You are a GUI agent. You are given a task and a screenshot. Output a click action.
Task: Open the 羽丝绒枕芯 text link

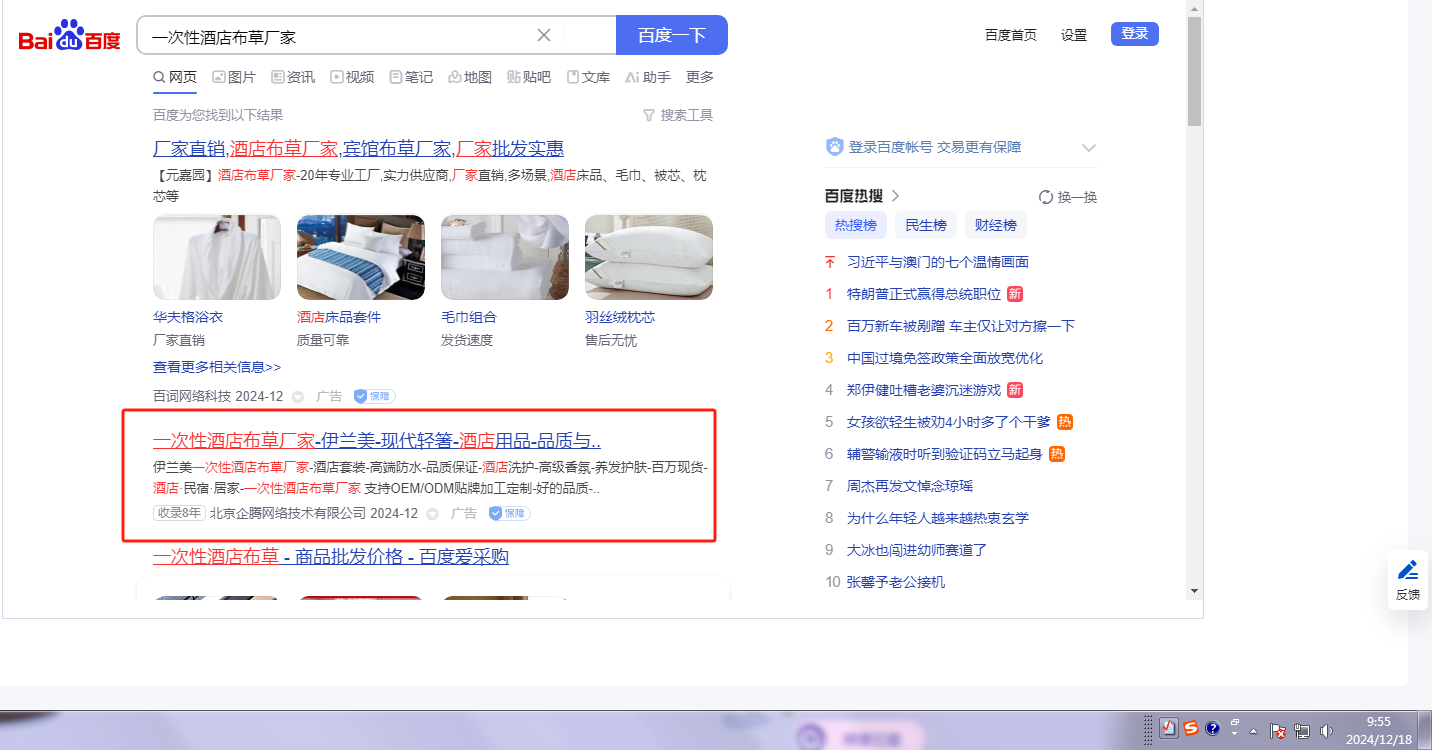[x=620, y=317]
